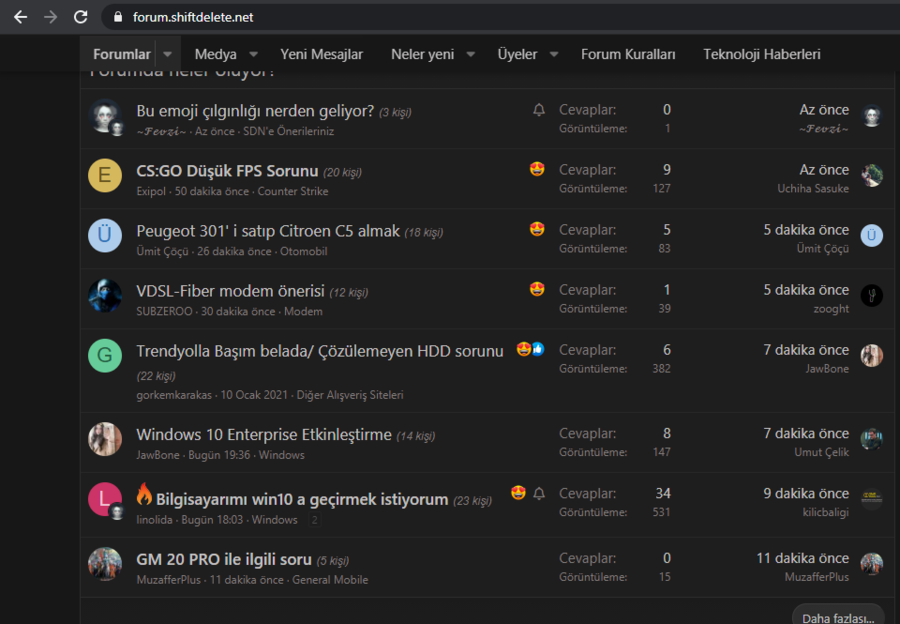Open Exipol's profile link

[151, 191]
